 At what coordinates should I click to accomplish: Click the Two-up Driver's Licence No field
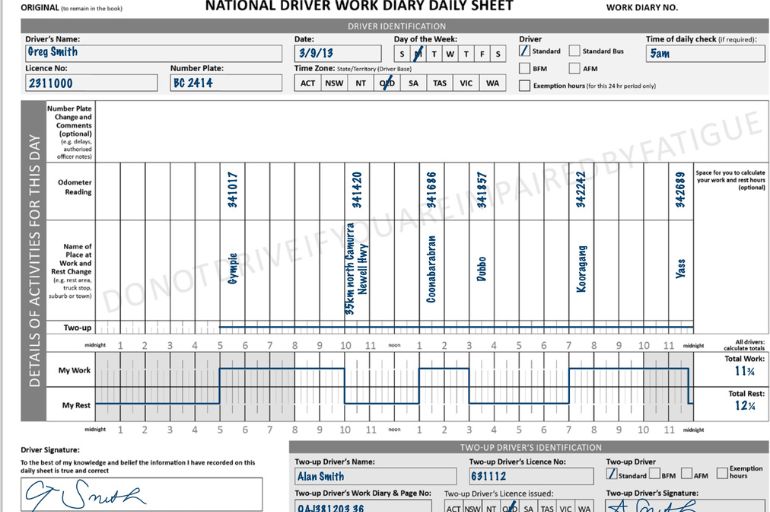(x=531, y=476)
